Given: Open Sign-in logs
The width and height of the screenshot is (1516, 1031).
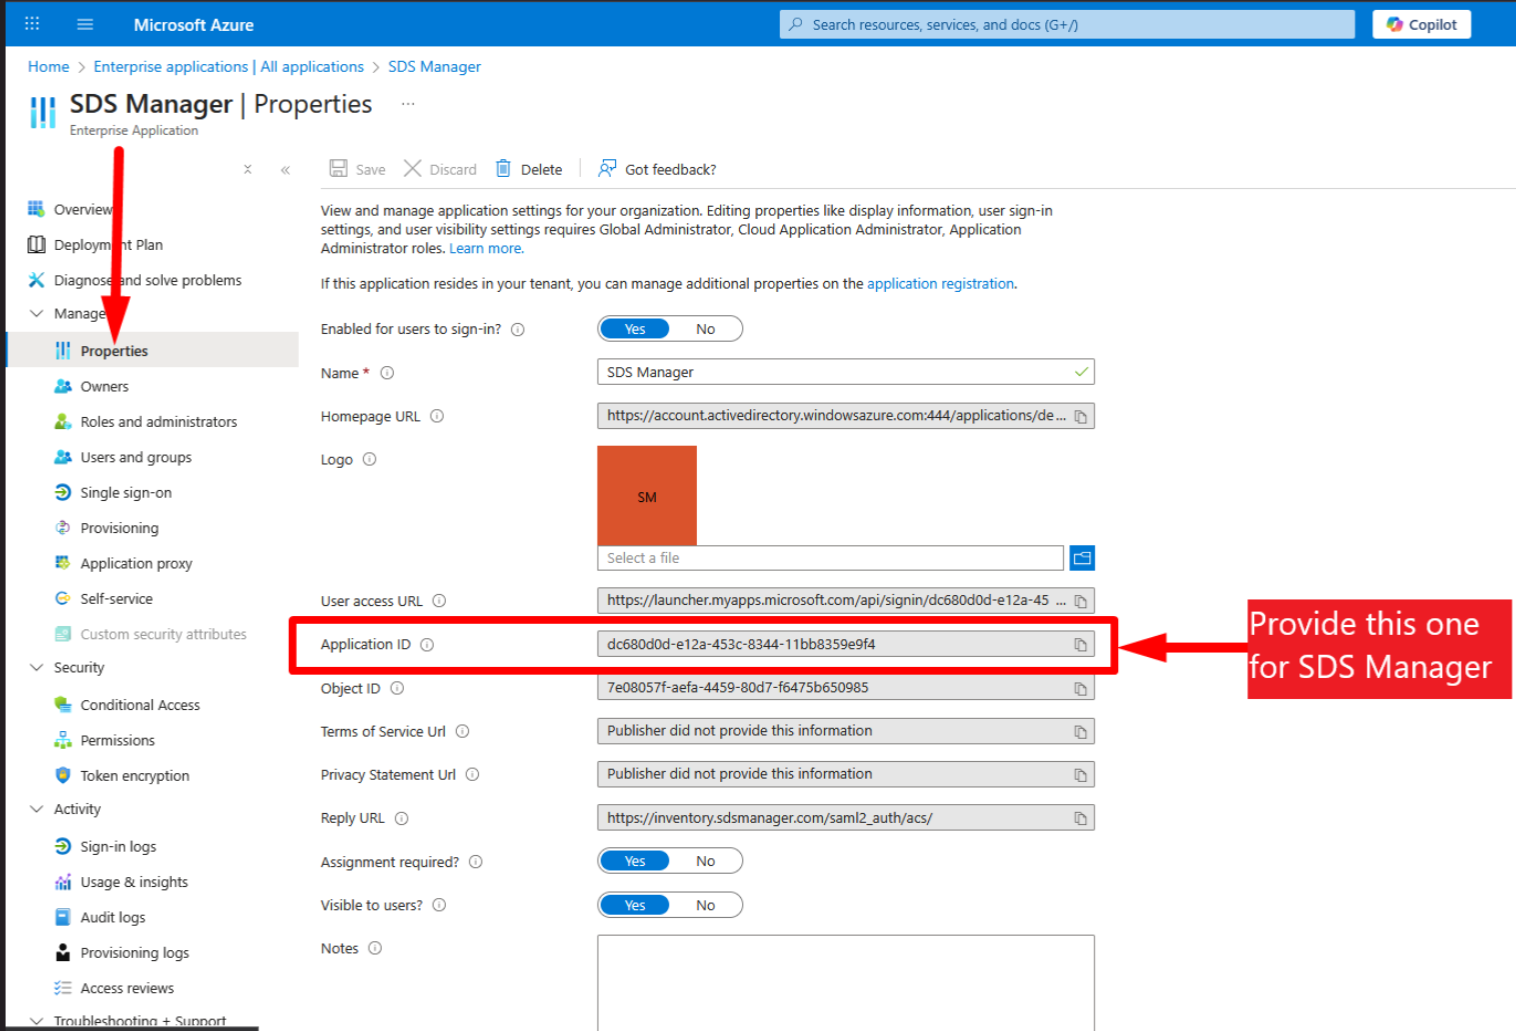Looking at the screenshot, I should 118,846.
